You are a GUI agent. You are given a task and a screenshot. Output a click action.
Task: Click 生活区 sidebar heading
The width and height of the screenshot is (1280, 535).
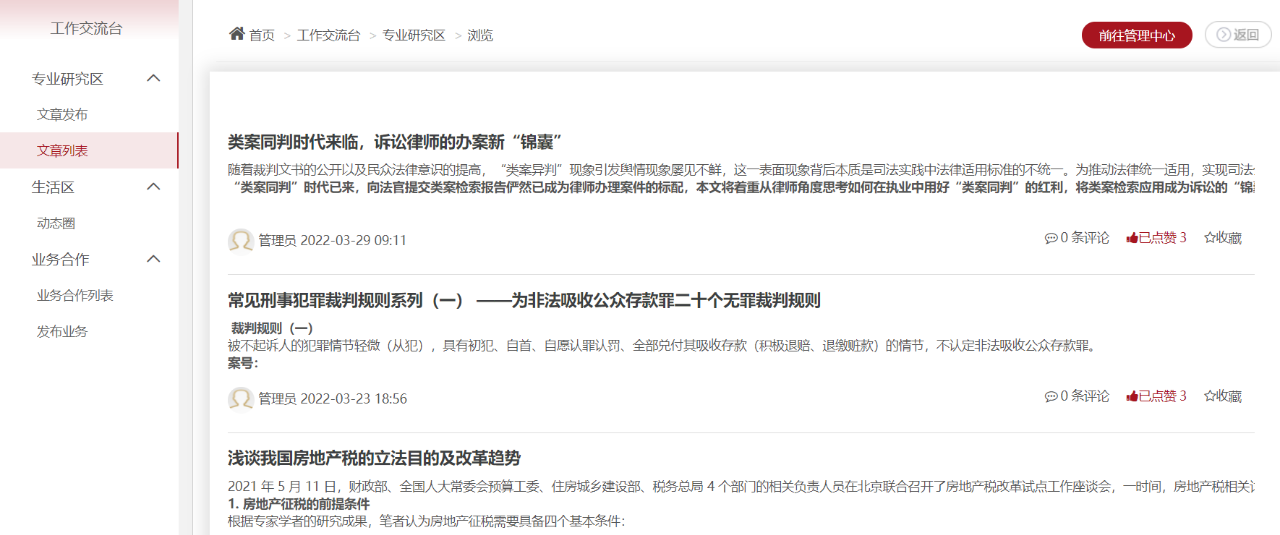tap(53, 186)
